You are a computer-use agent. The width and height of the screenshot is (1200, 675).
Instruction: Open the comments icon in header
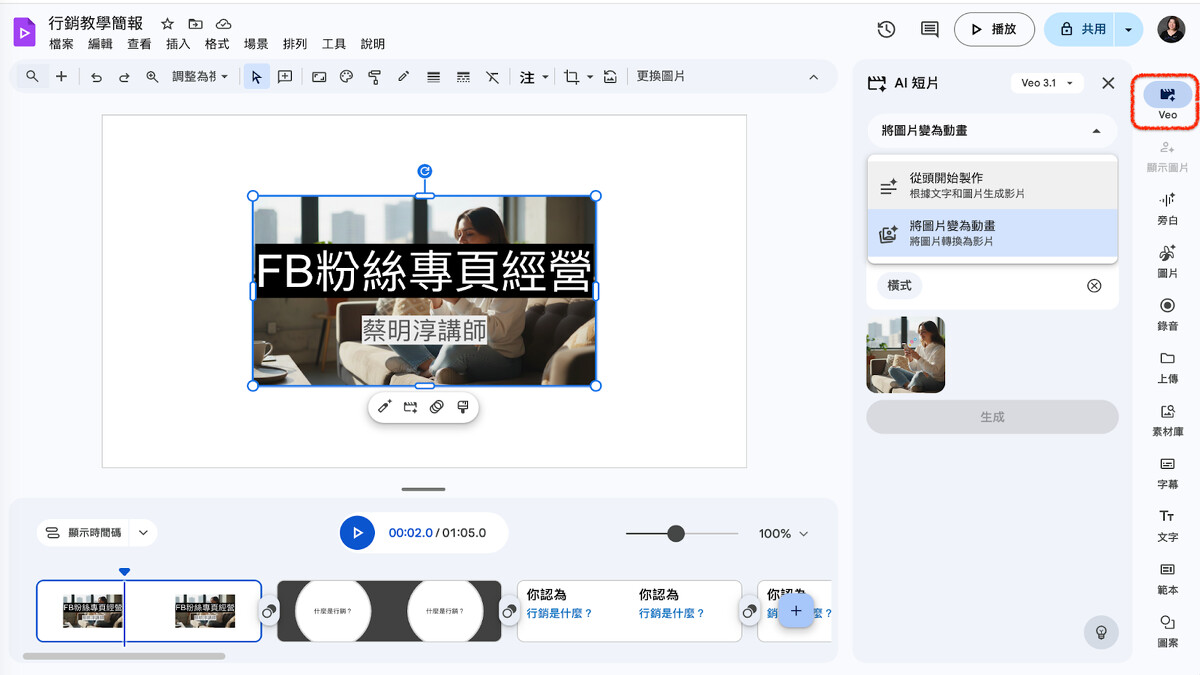pos(929,30)
